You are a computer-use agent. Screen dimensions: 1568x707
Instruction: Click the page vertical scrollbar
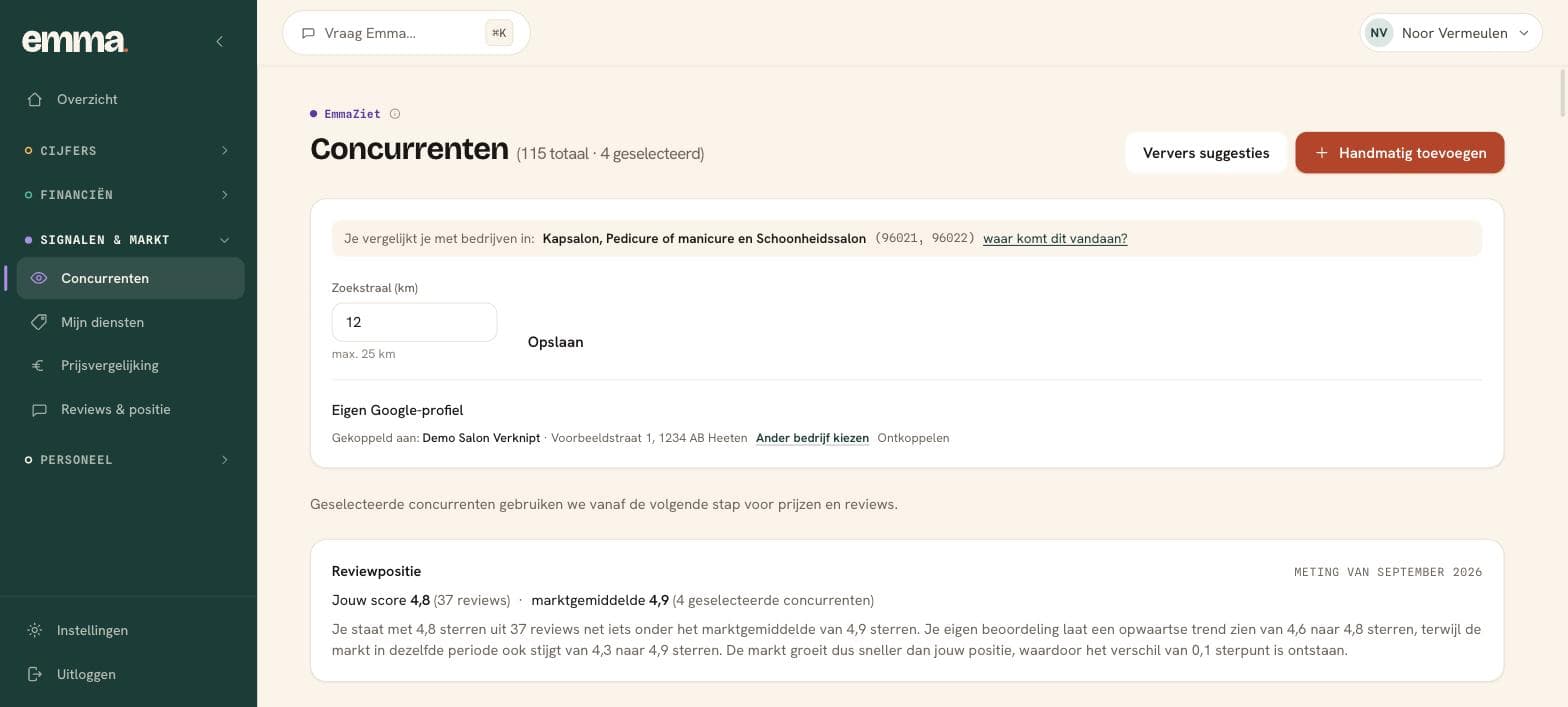click(x=1564, y=92)
